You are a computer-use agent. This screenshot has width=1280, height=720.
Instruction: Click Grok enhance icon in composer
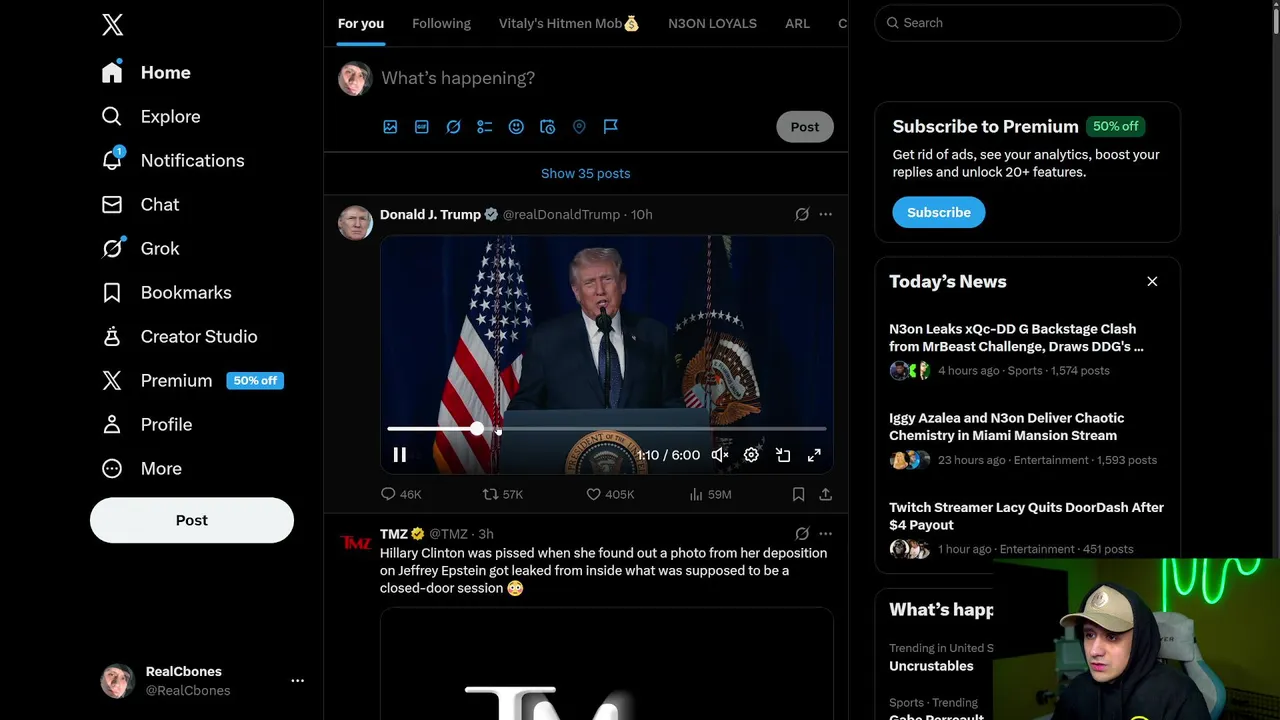[453, 127]
